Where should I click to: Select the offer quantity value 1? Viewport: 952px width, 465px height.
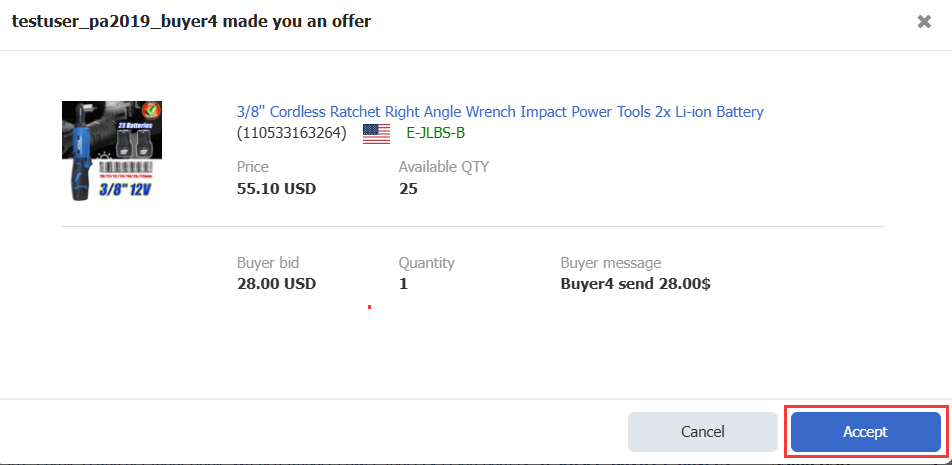click(x=403, y=284)
